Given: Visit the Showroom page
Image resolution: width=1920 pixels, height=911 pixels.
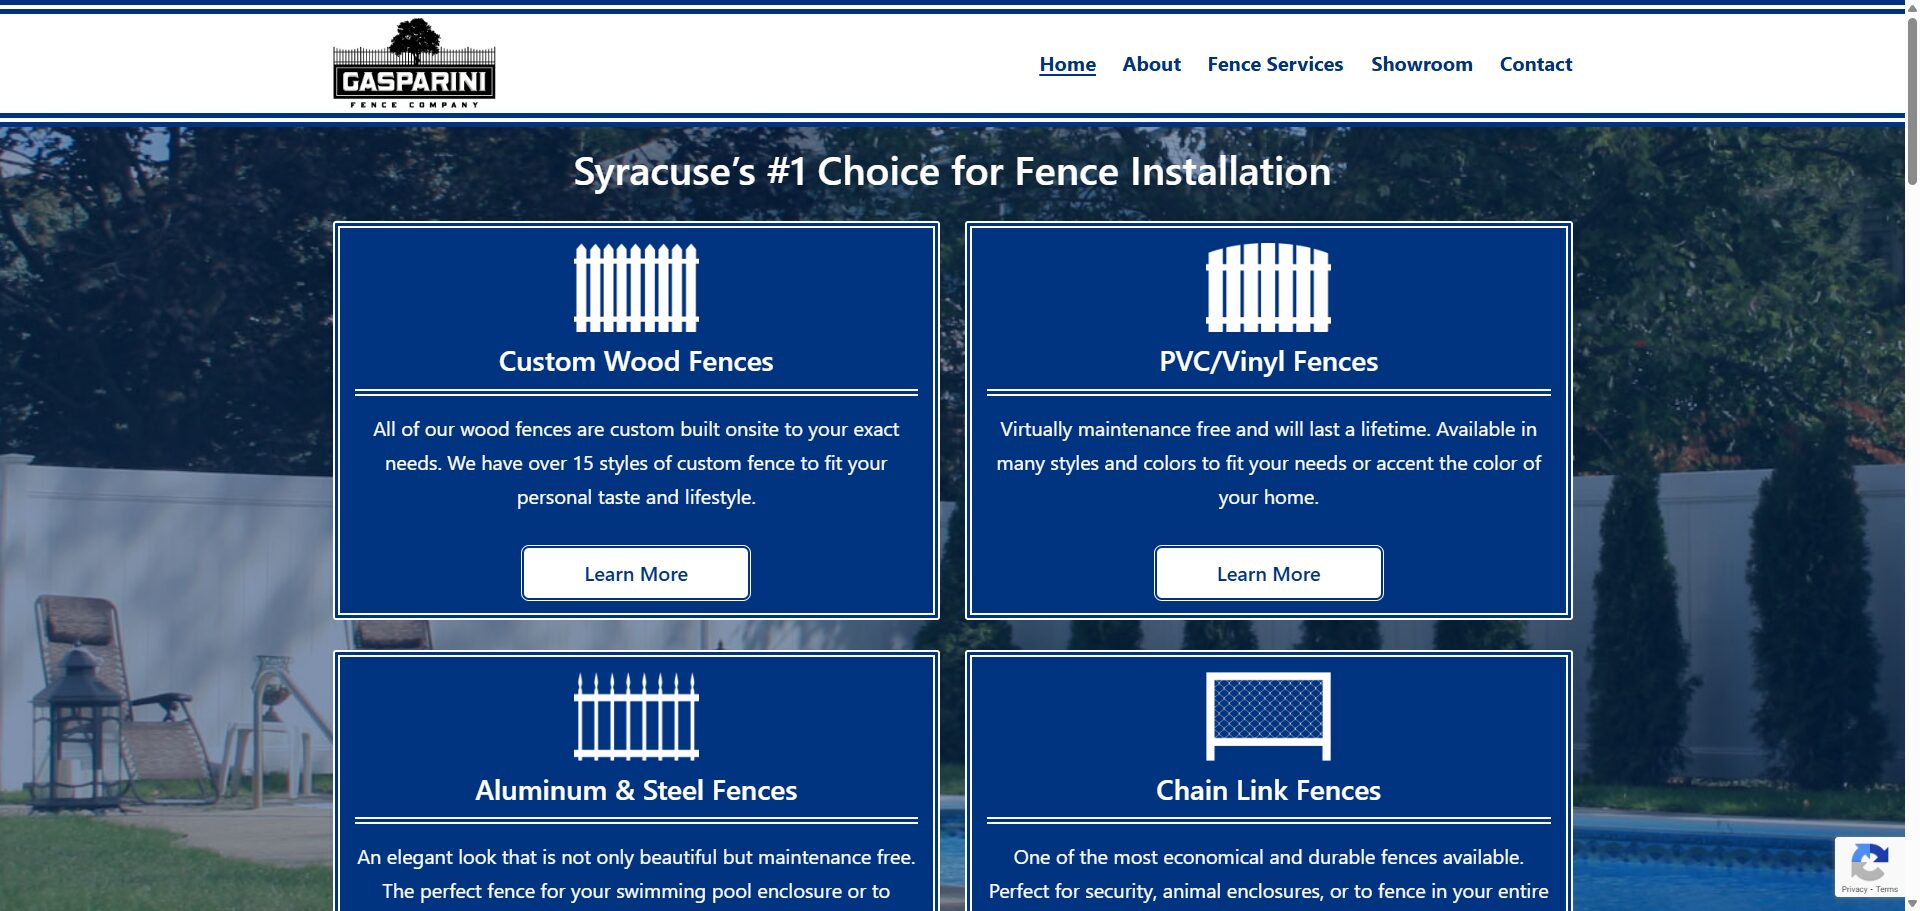Looking at the screenshot, I should pos(1421,64).
